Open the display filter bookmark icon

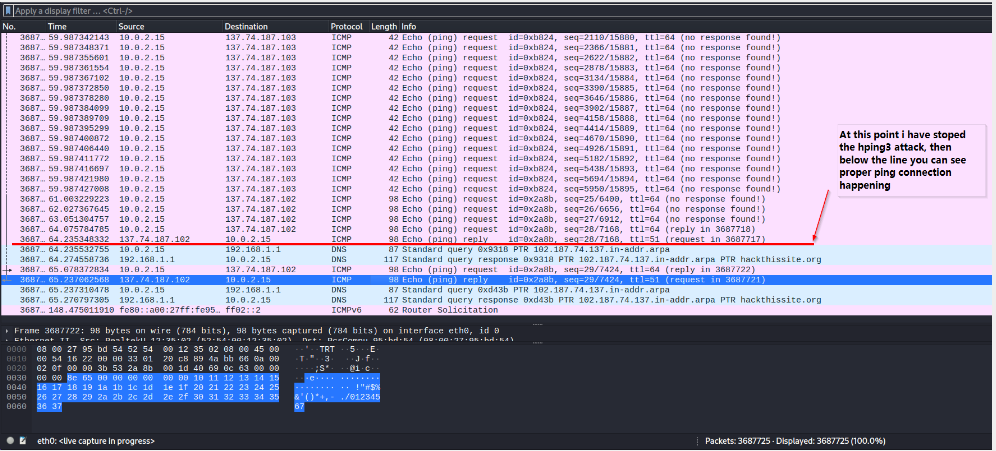[x=8, y=11]
